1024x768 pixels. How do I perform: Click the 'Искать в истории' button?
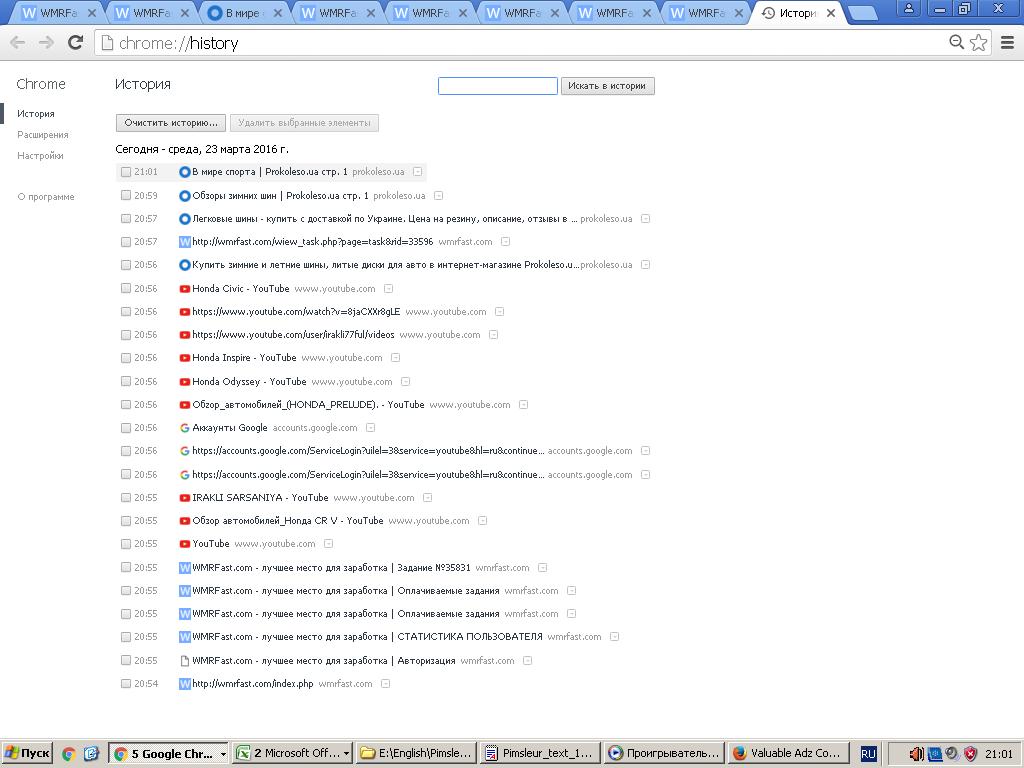point(607,86)
